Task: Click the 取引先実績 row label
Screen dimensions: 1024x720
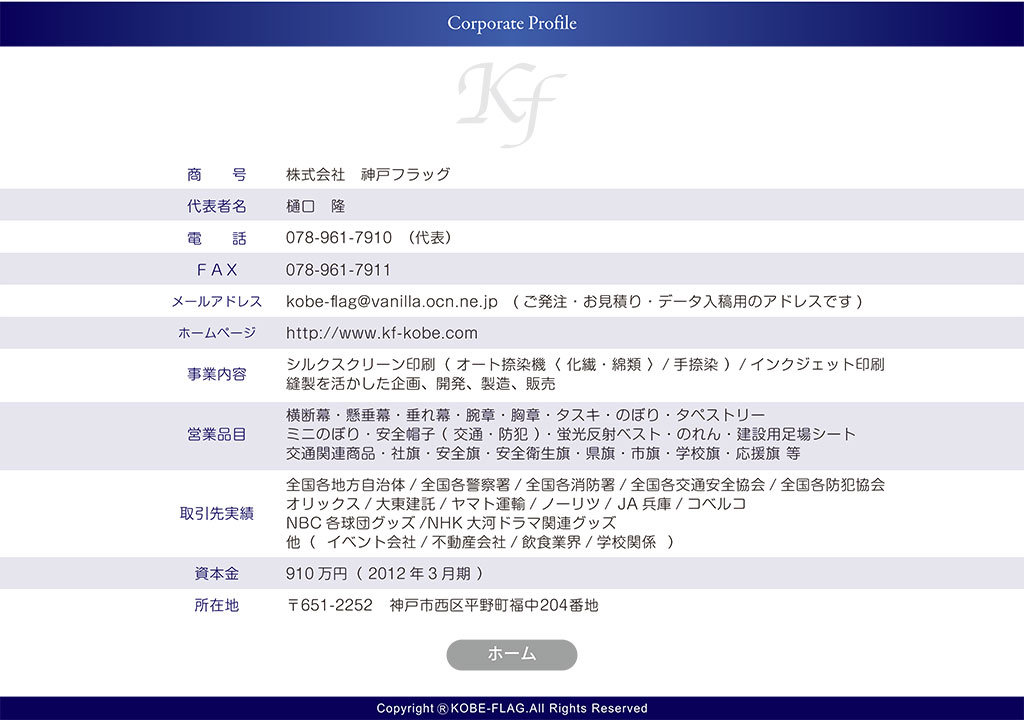Action: [216, 513]
